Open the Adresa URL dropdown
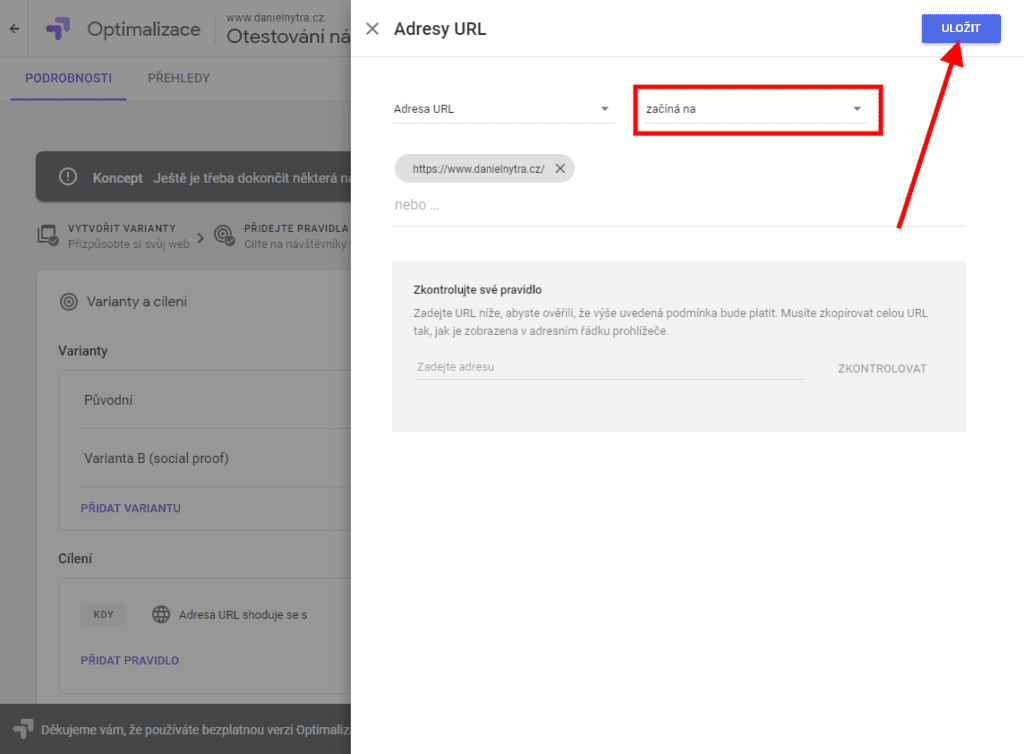The width and height of the screenshot is (1024, 754). (502, 109)
